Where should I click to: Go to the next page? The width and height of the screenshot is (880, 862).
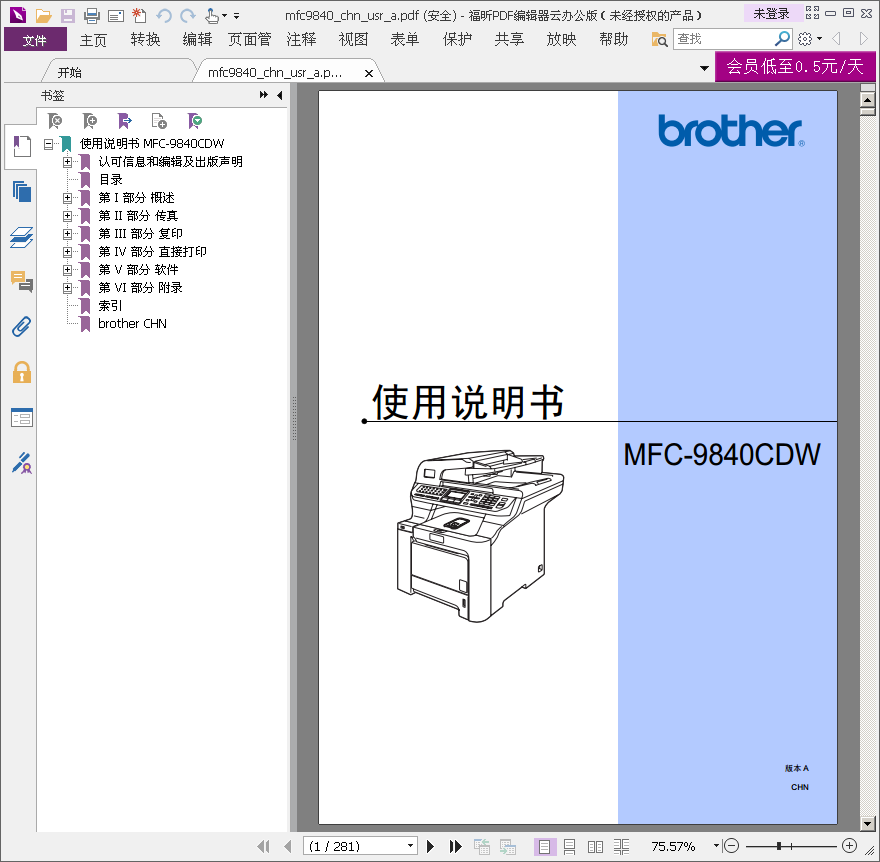coord(430,846)
